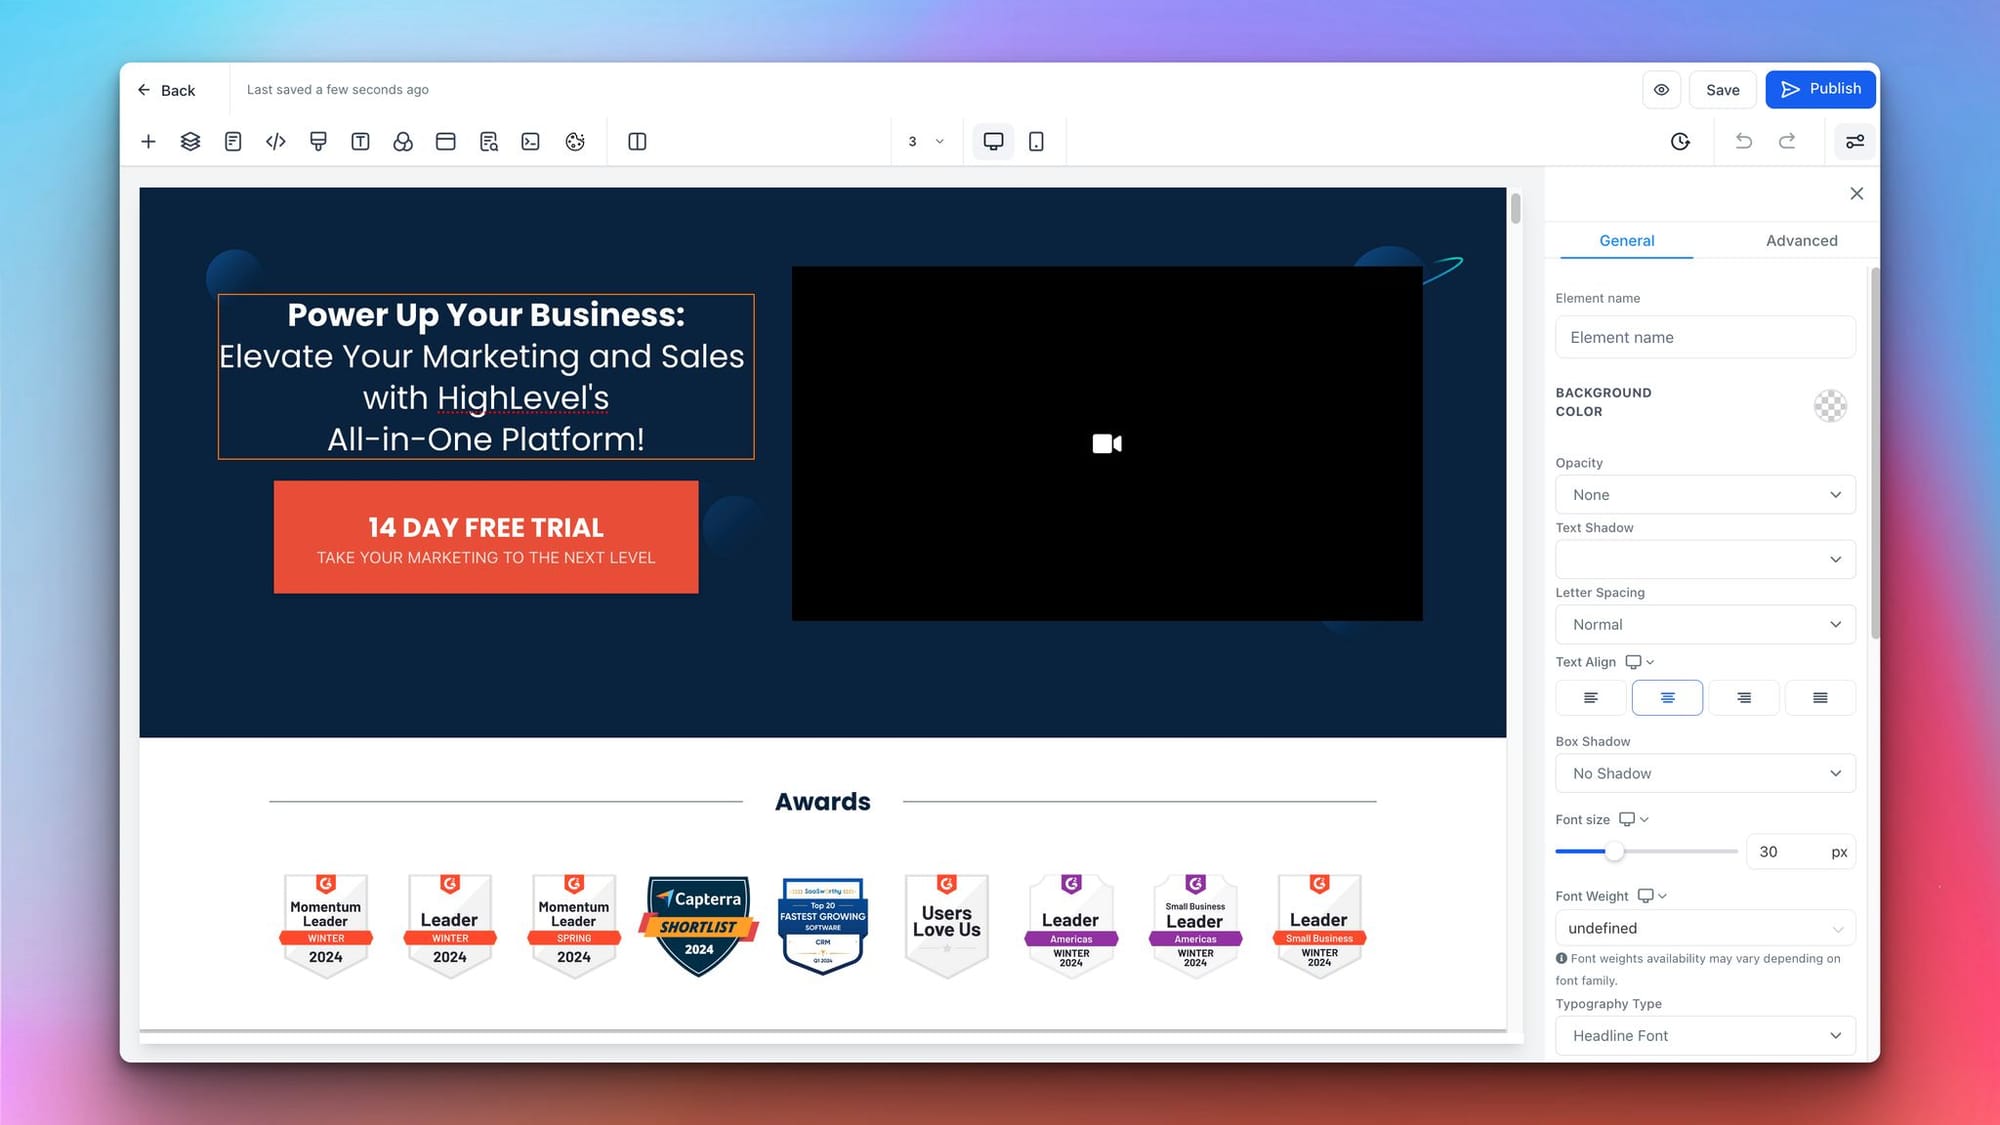Select the General tab
Screen dimensions: 2000x1125
1626,240
